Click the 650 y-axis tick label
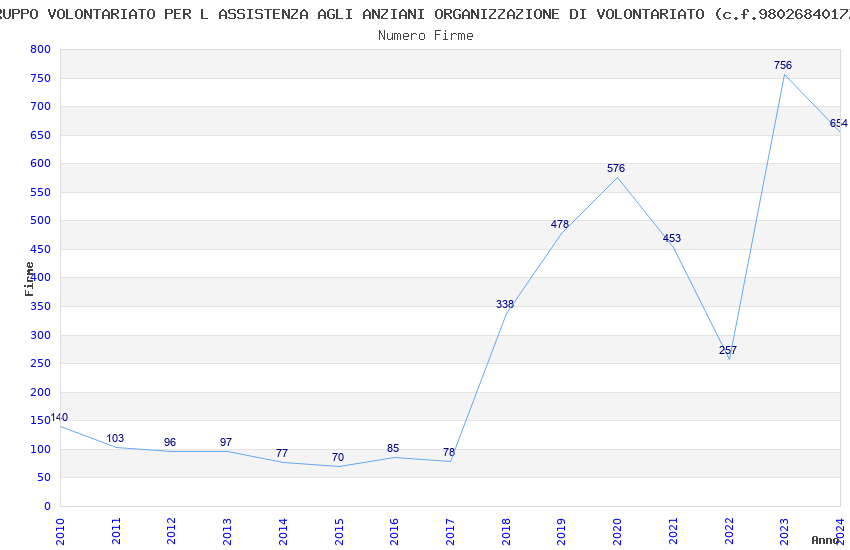The image size is (850, 550). click(41, 135)
